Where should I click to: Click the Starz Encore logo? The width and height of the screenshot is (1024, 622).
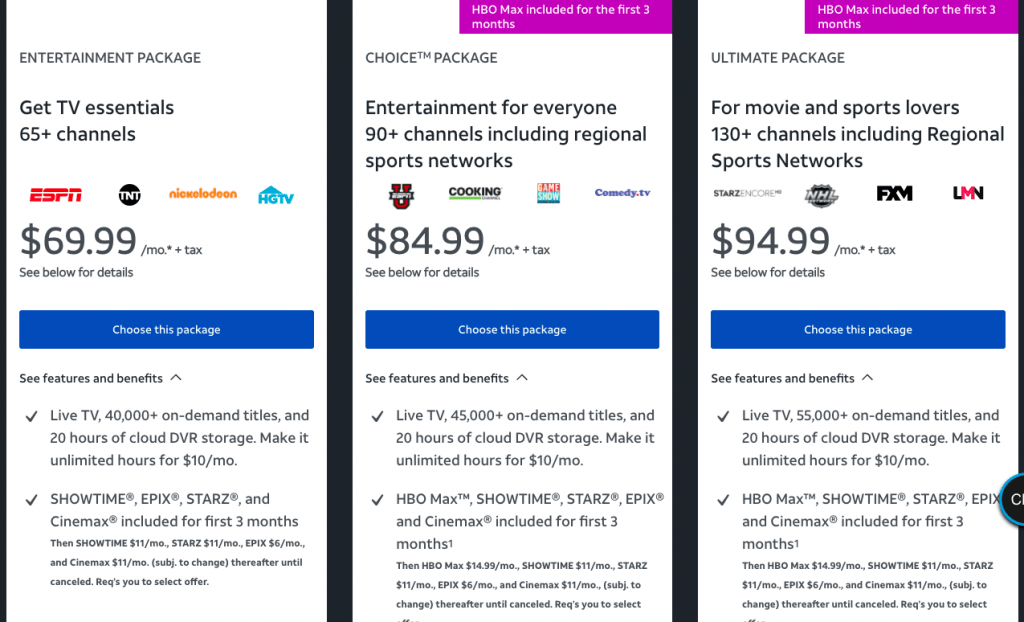pyautogui.click(x=747, y=193)
